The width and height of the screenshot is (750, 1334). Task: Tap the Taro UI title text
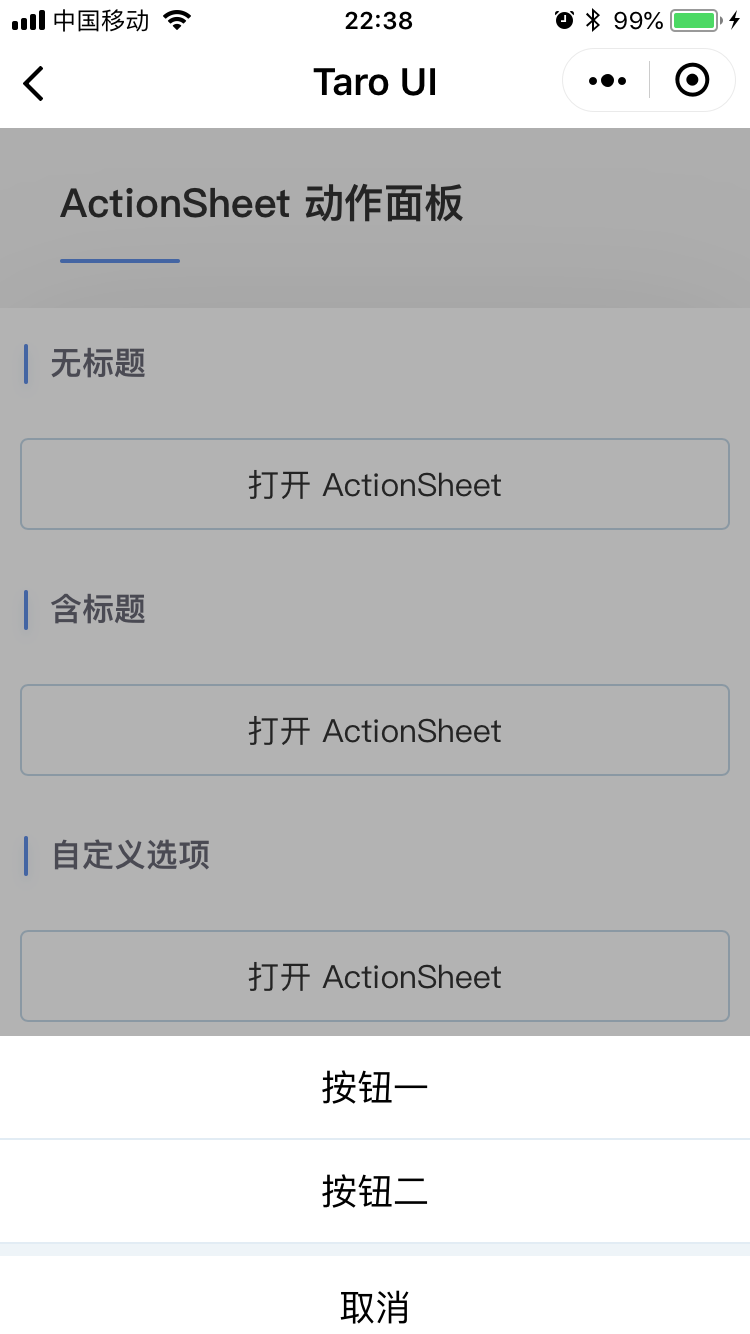pyautogui.click(x=375, y=81)
